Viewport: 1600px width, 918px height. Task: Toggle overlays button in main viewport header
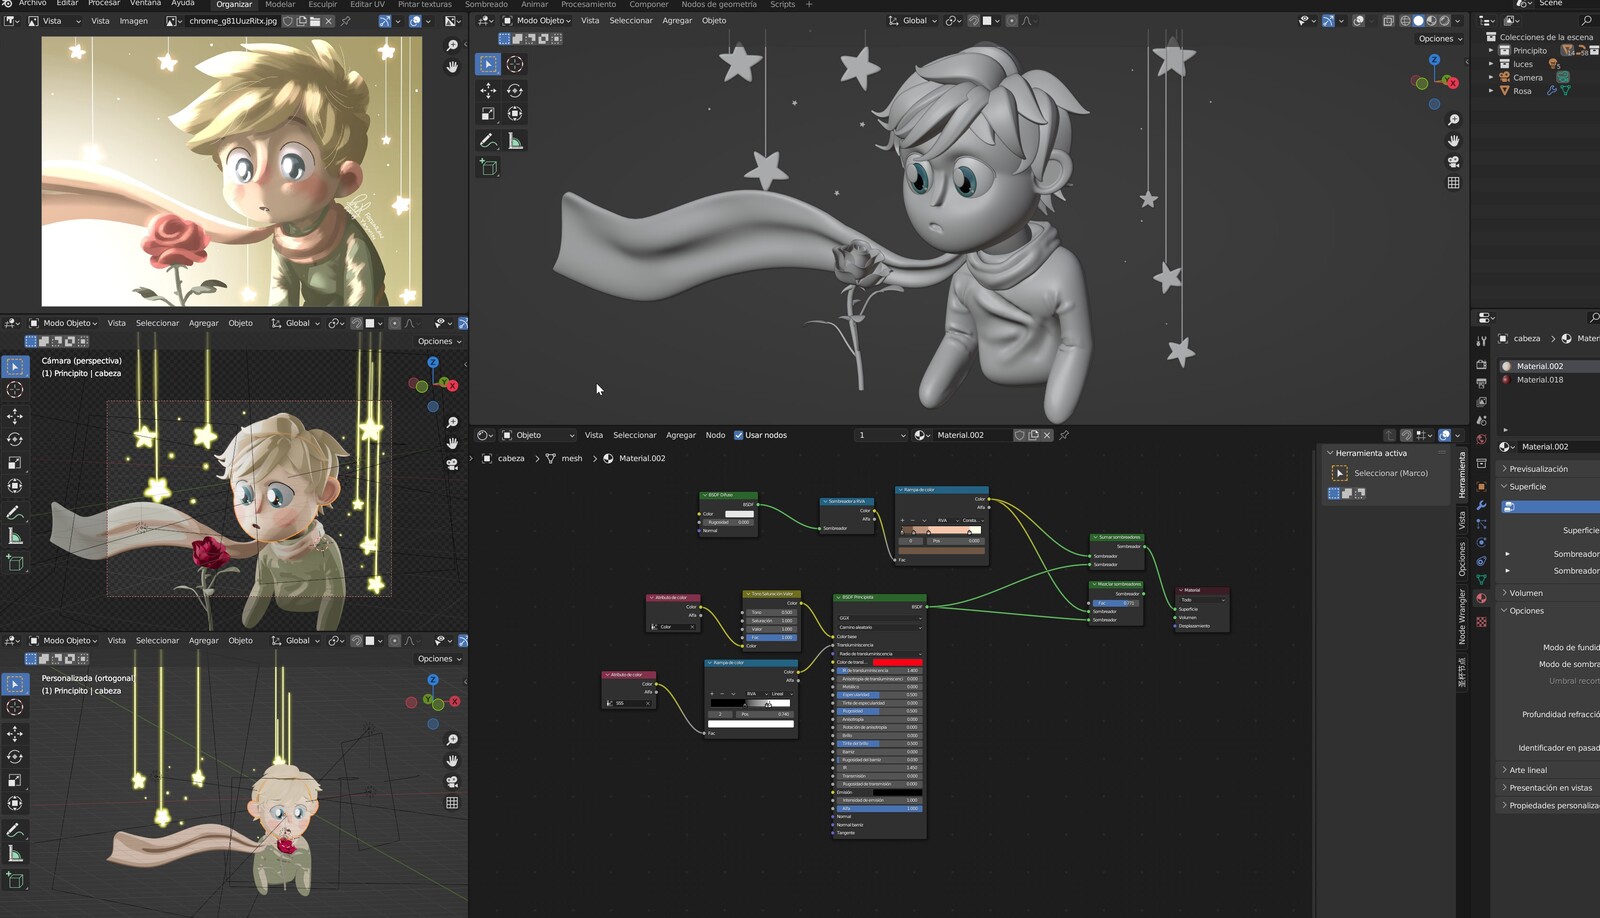coord(1358,20)
